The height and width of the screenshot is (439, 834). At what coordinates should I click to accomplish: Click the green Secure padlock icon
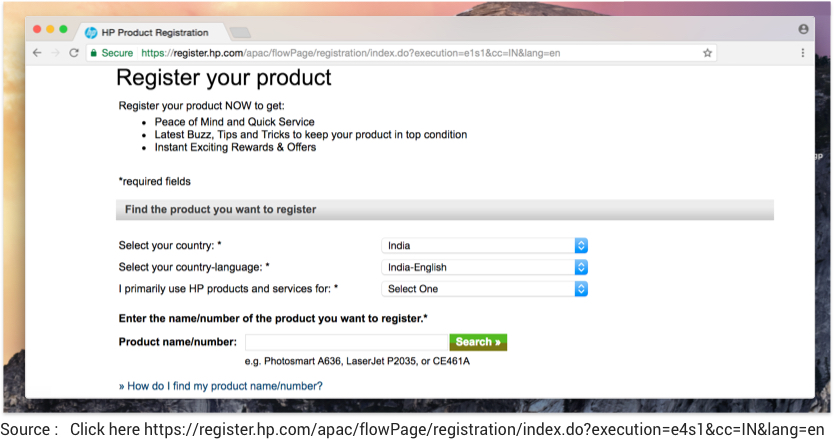94,53
